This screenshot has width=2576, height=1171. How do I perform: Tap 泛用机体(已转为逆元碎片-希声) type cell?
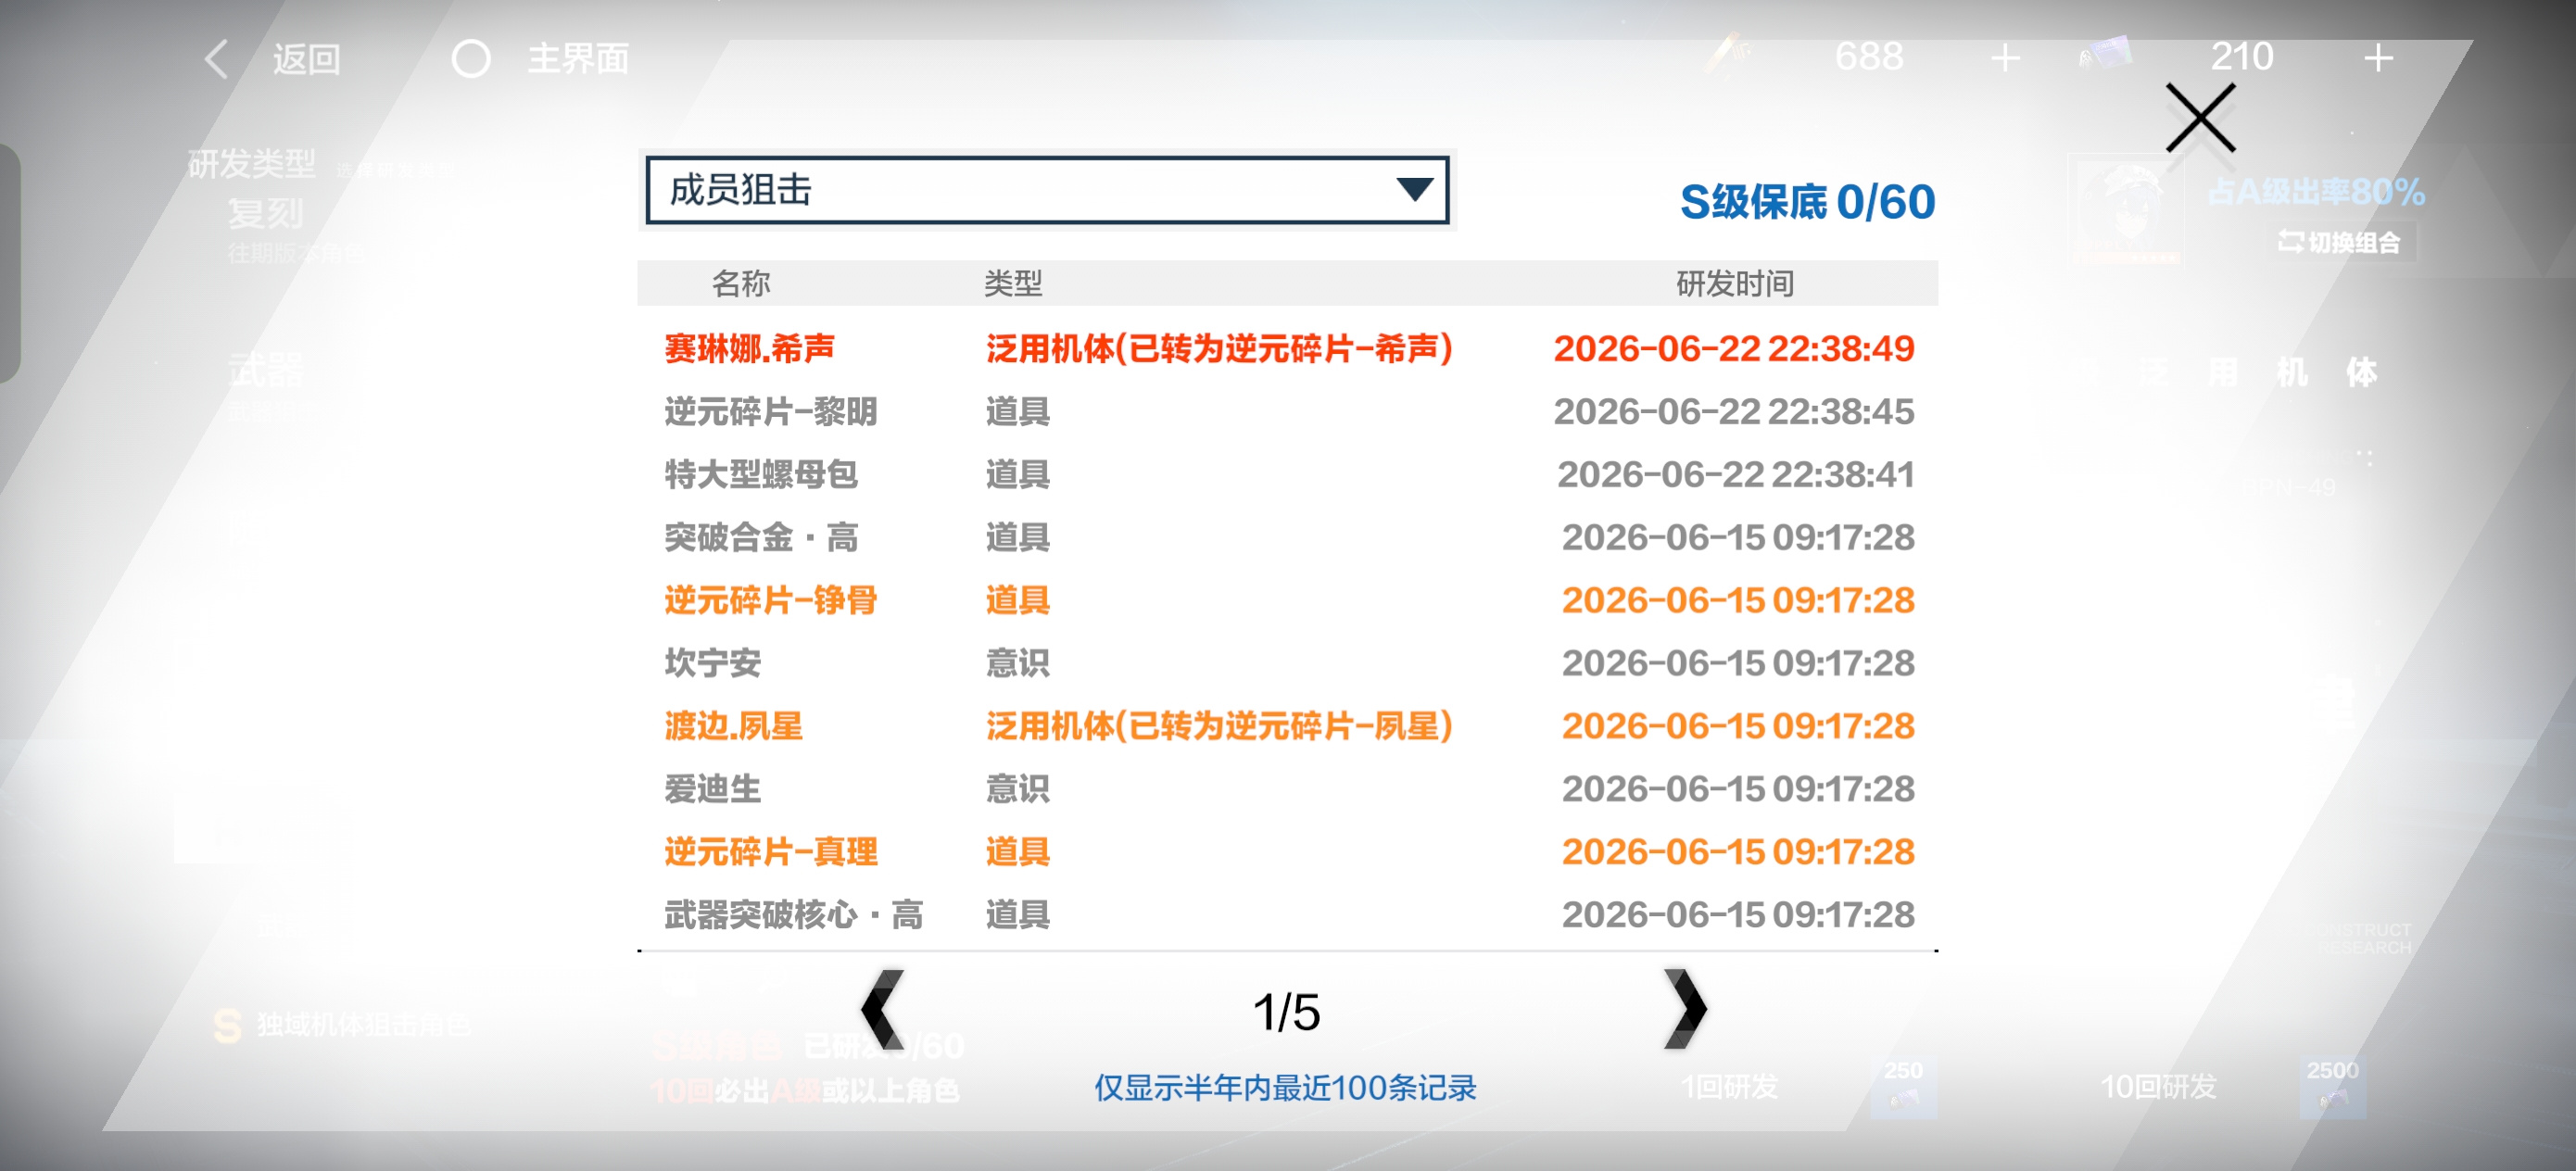pyautogui.click(x=1219, y=348)
